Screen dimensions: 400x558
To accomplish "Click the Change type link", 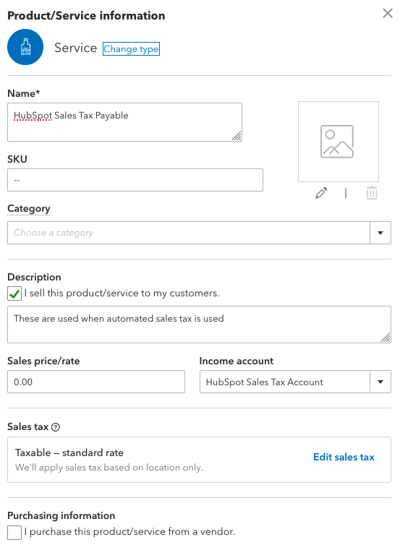I will [131, 49].
